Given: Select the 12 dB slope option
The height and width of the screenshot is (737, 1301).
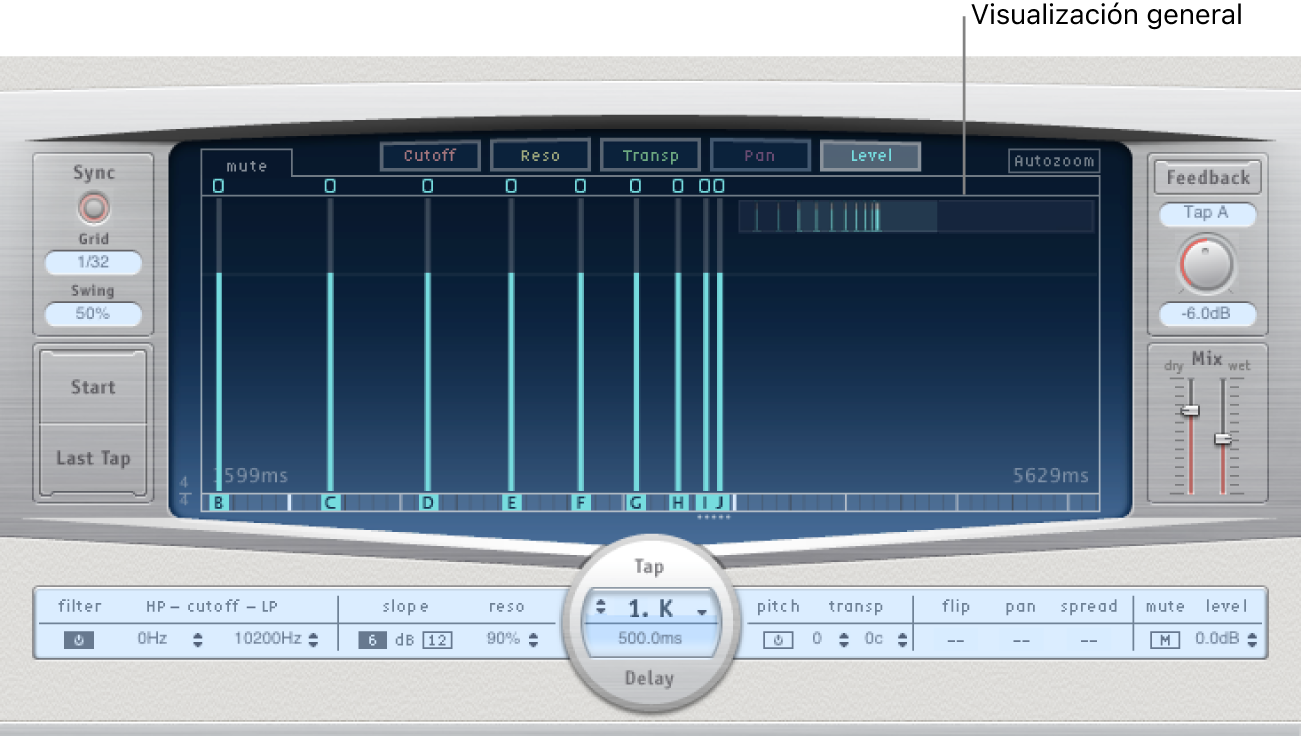Looking at the screenshot, I should tap(436, 640).
